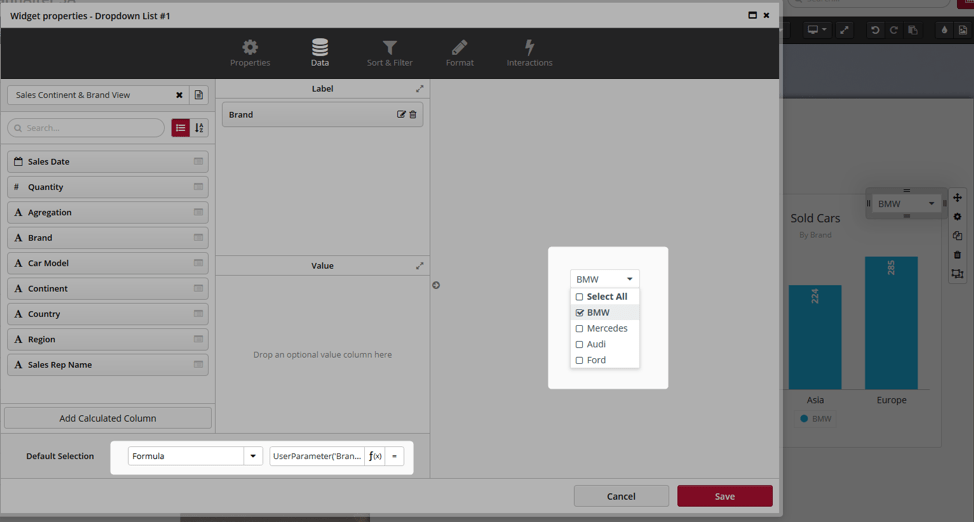Close the Widget properties dialog
Viewport: 974px width, 522px height.
[x=767, y=15]
